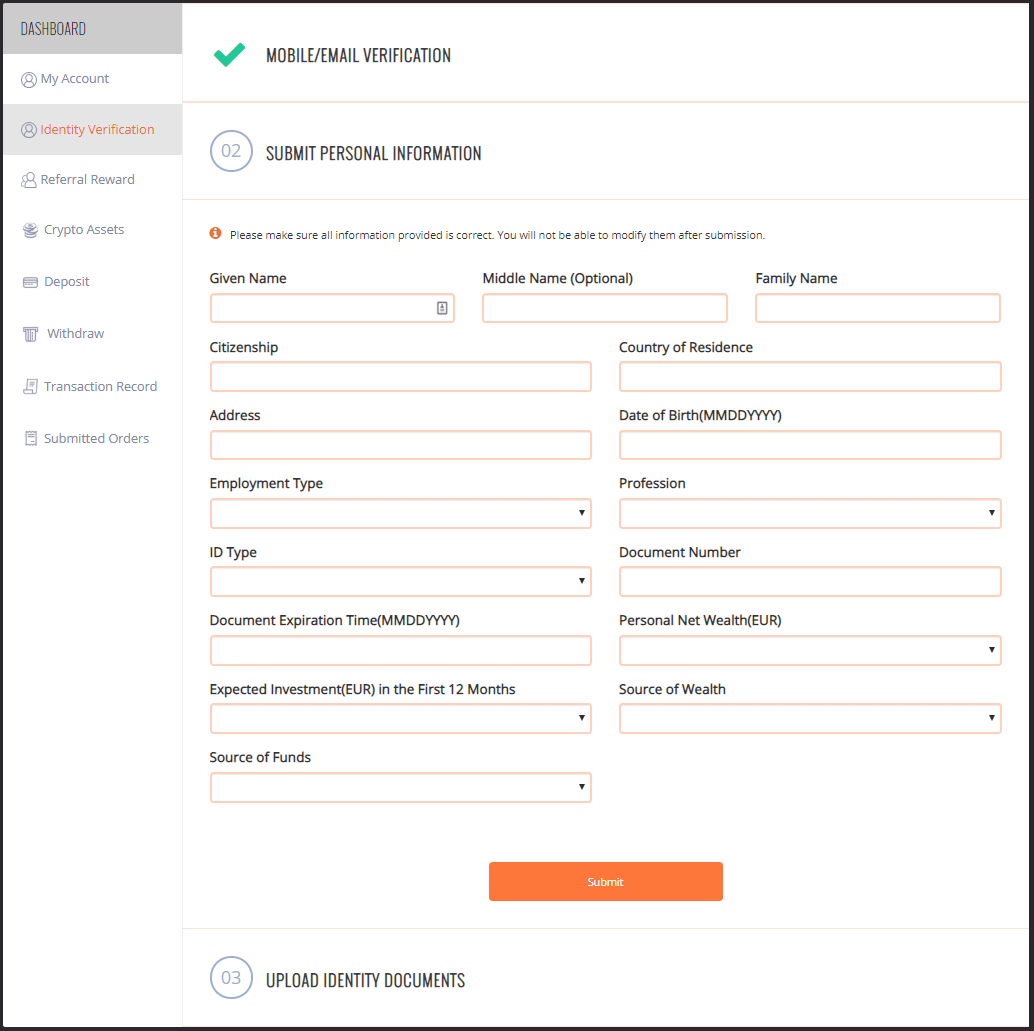This screenshot has height=1031, width=1034.
Task: Click the Referral Reward people icon
Action: [x=29, y=180]
